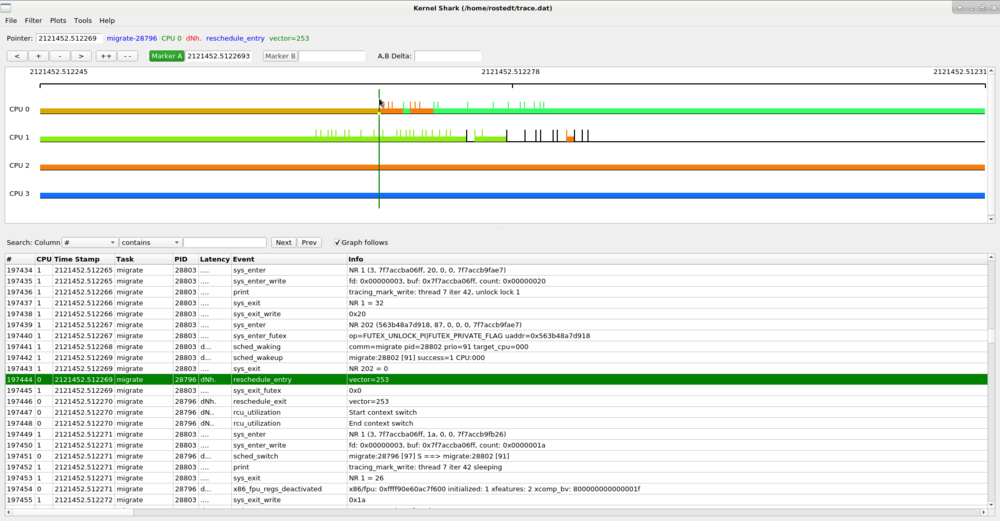Click the A,B Delta field

click(448, 56)
